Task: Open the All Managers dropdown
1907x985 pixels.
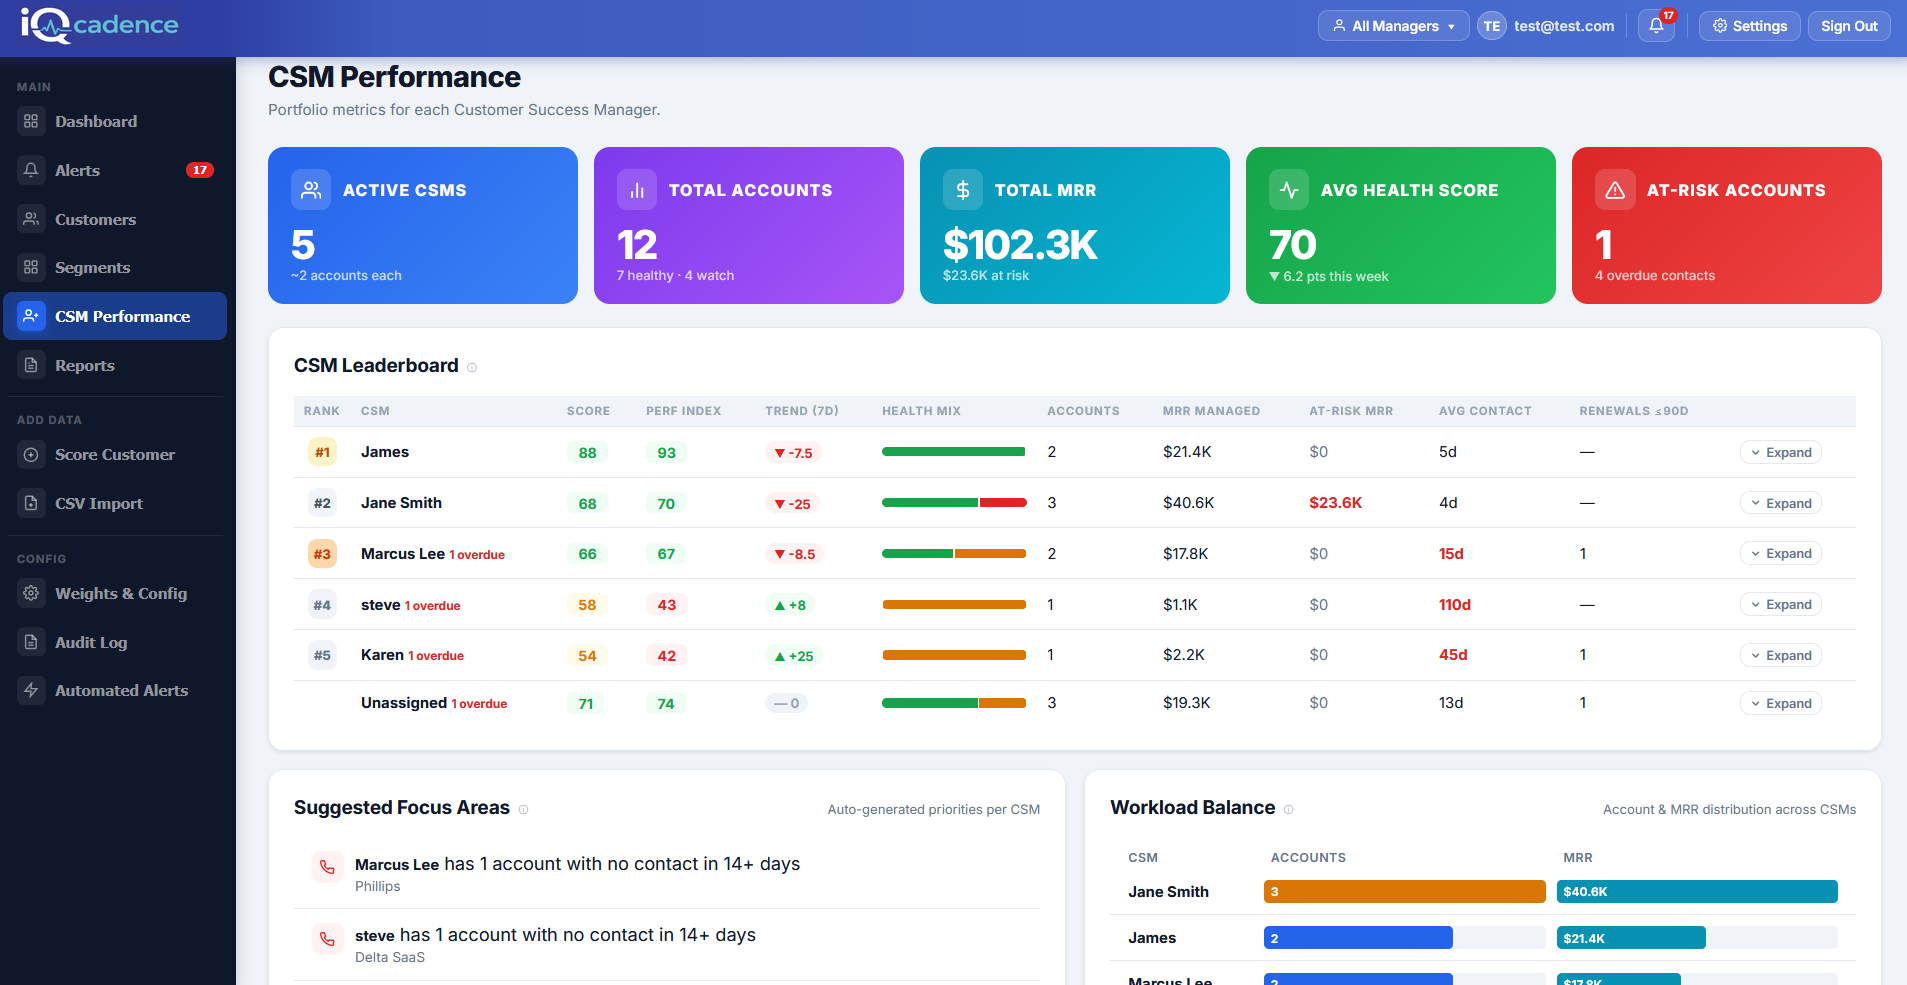Action: pos(1392,26)
